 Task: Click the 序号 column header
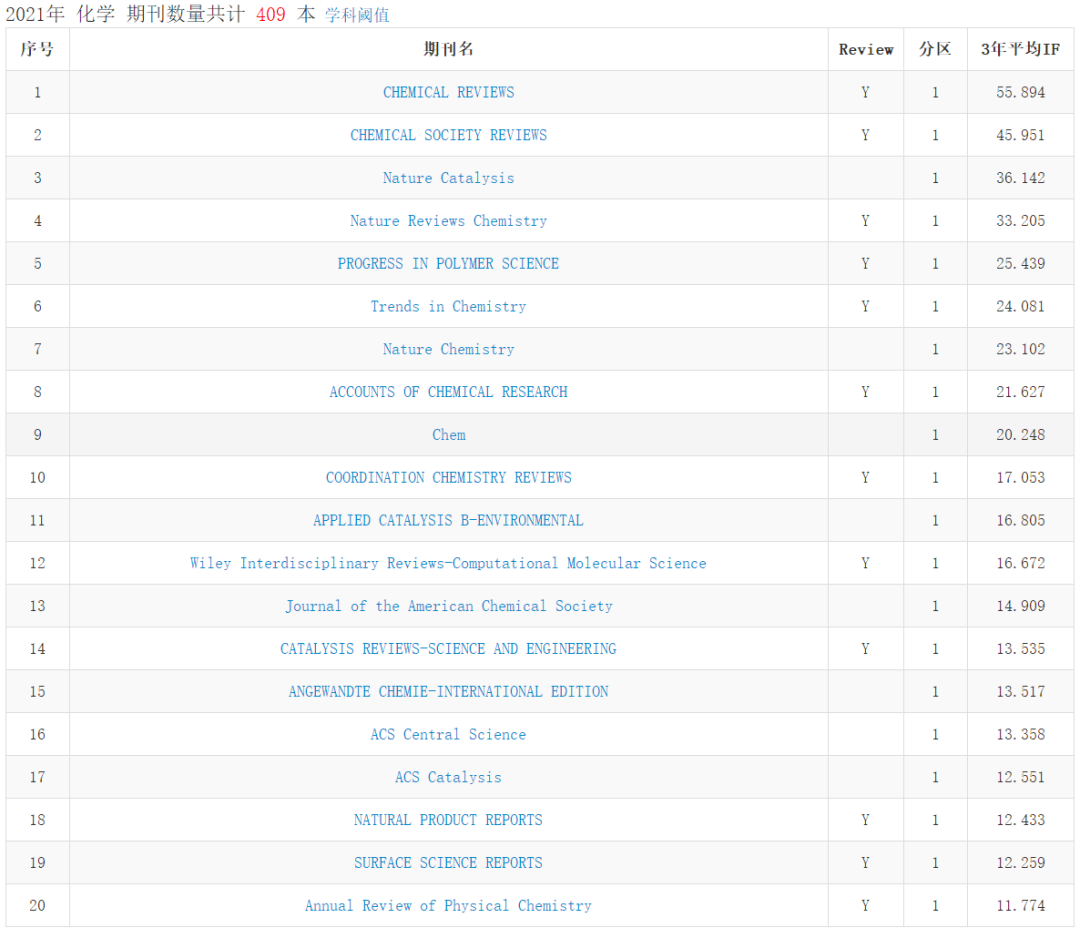click(x=37, y=49)
